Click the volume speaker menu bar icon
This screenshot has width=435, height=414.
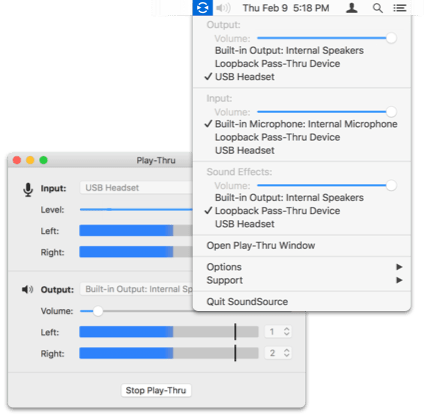[x=223, y=8]
